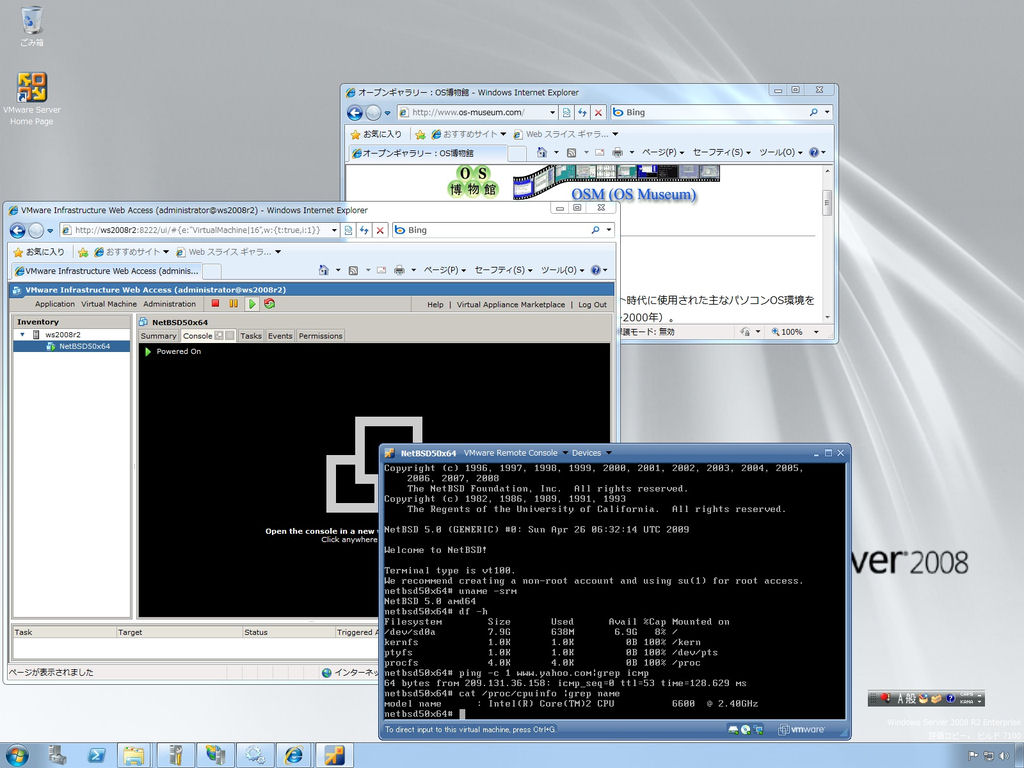Image resolution: width=1024 pixels, height=768 pixels.
Task: Open the Virtual Machine menu
Action: [108, 304]
